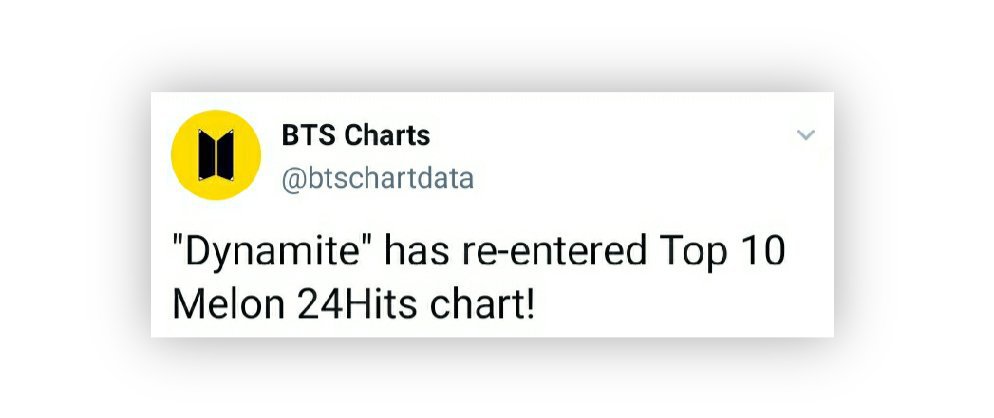Click the black BTS logo inside the avatar
The width and height of the screenshot is (994, 418).
click(x=216, y=155)
